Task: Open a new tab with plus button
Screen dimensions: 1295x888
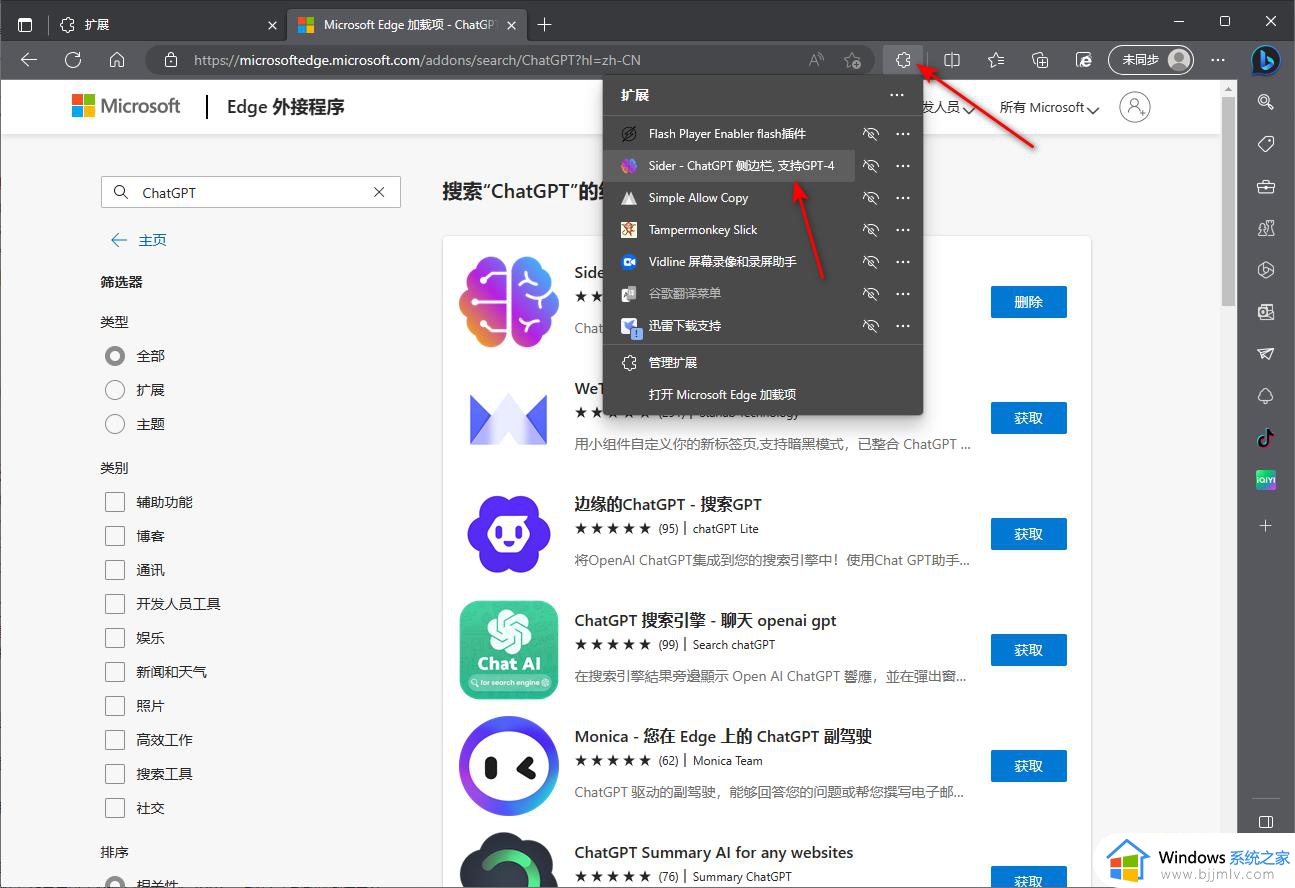Action: [x=544, y=24]
